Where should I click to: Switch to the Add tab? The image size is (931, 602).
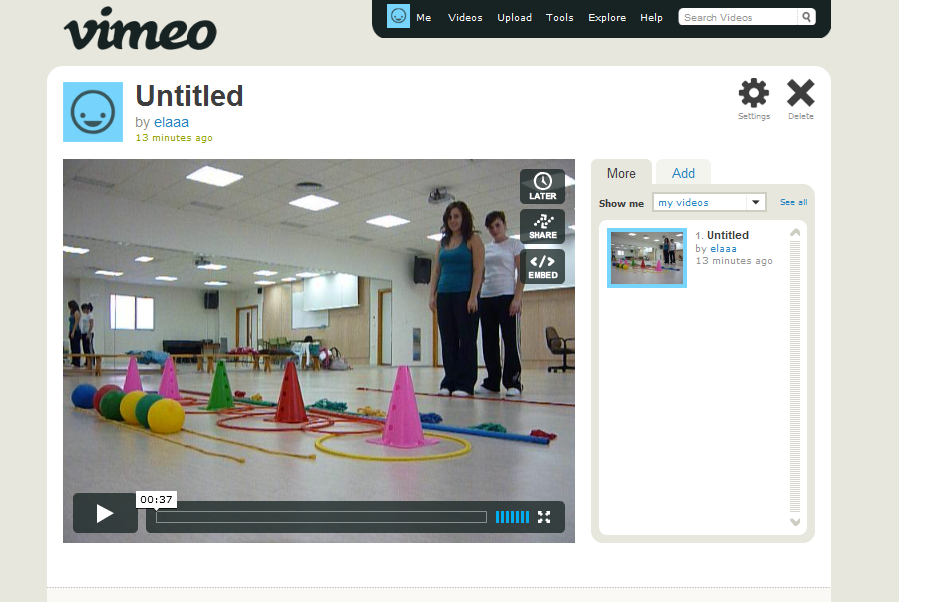(x=683, y=173)
